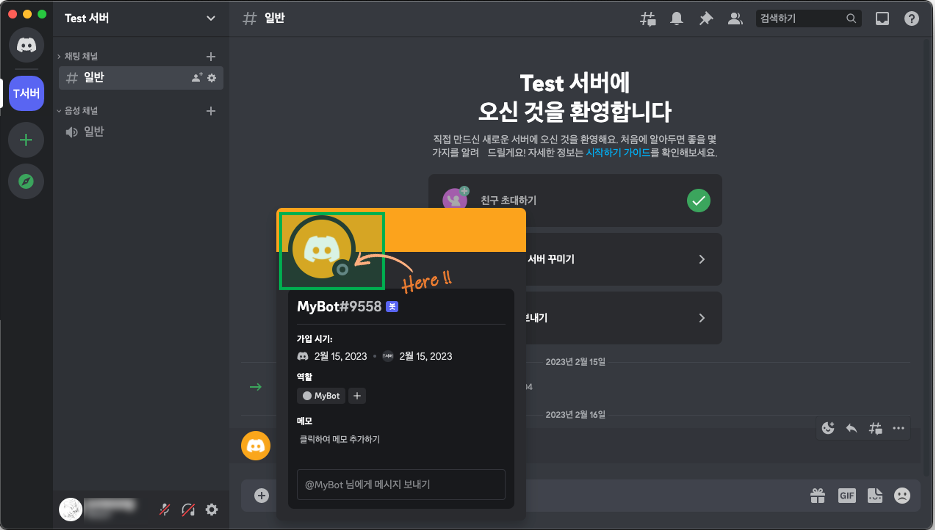Open the threads icon in the header
Screen dimensions: 935x530
[648, 18]
